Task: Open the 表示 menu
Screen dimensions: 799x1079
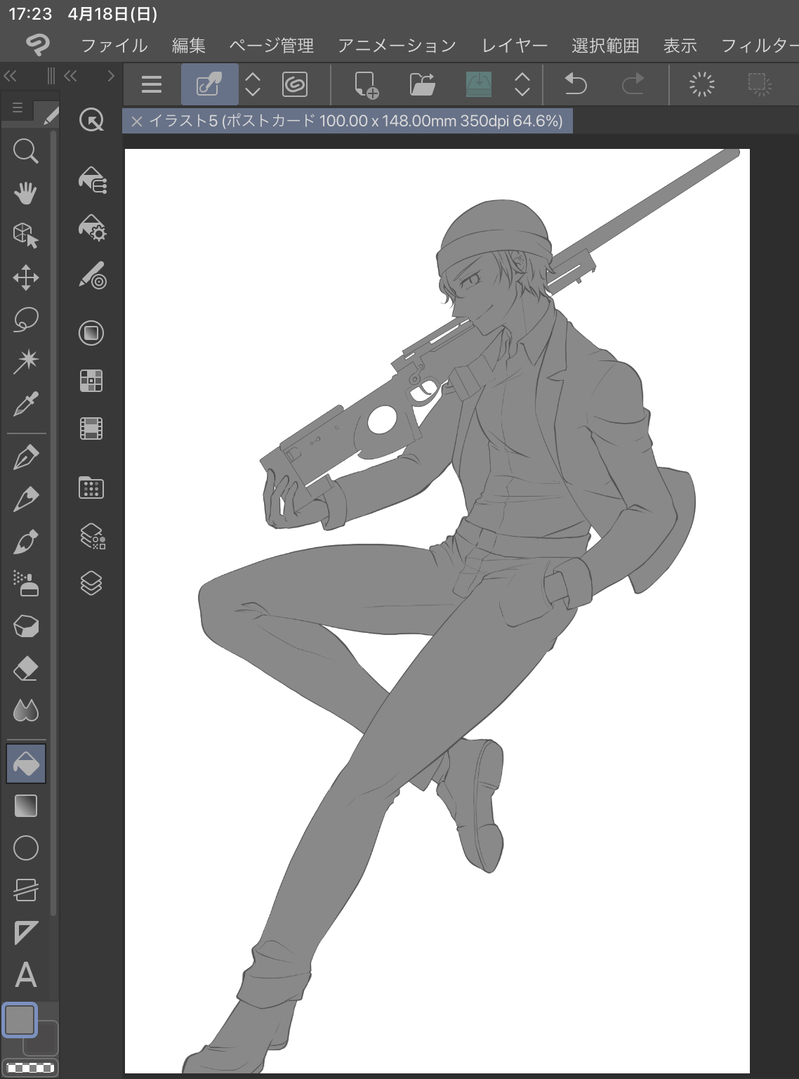Action: tap(680, 46)
